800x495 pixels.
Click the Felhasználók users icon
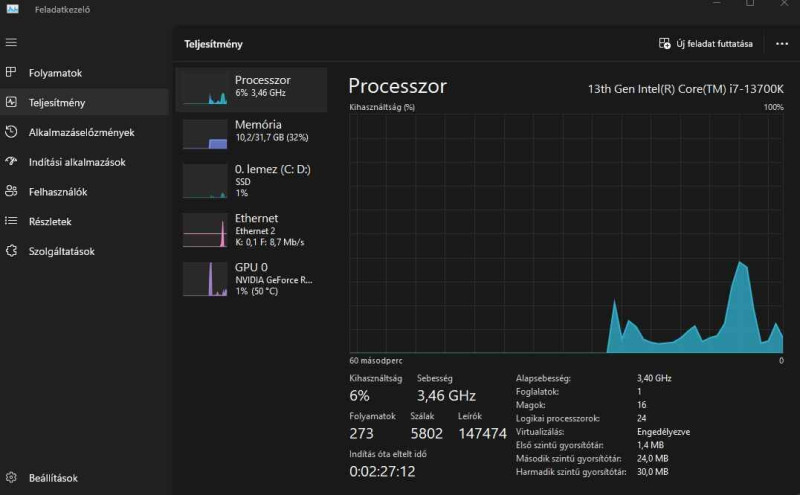coord(11,191)
